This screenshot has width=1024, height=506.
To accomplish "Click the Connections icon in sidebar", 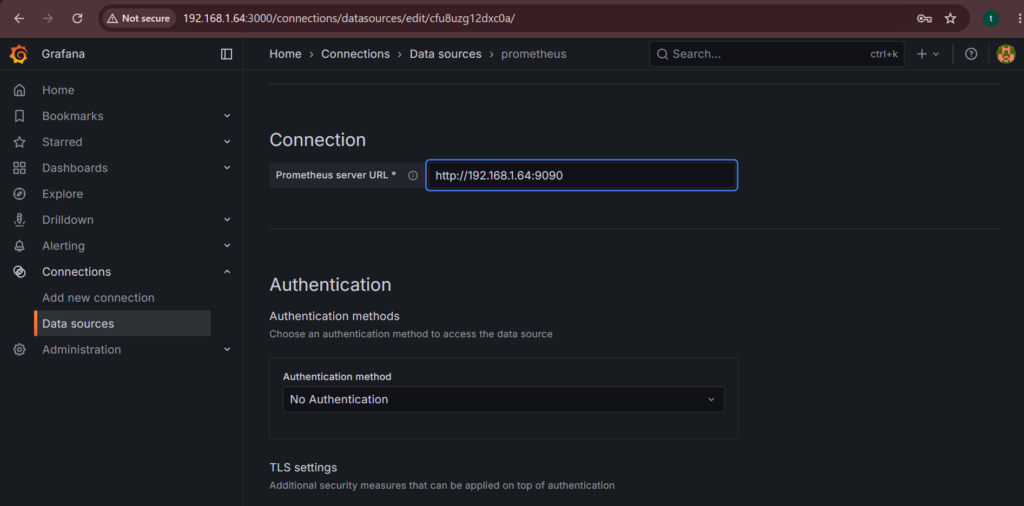I will 20,272.
